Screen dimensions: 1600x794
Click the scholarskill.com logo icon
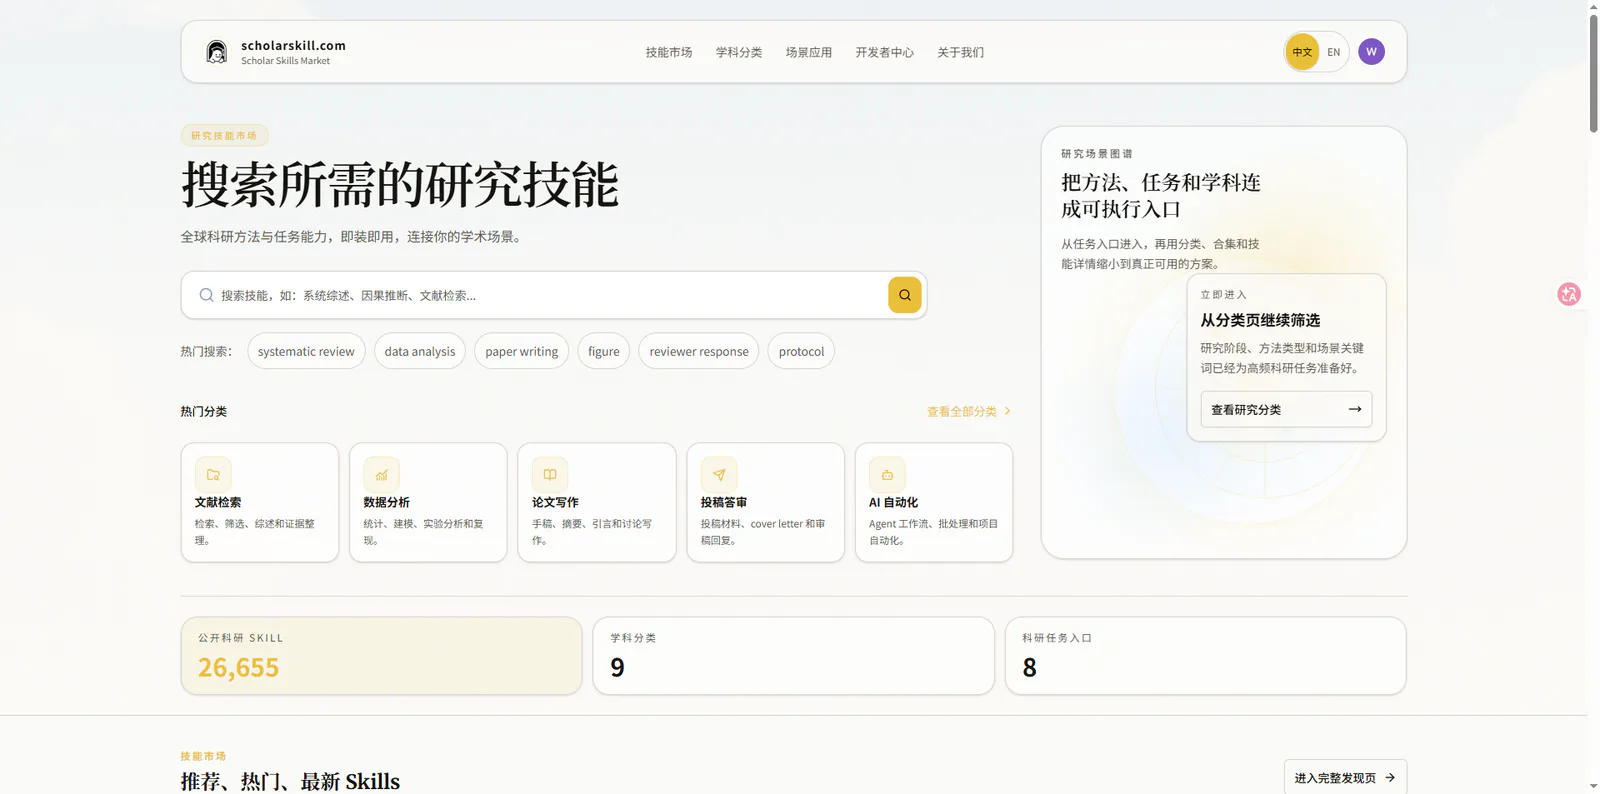pyautogui.click(x=216, y=52)
